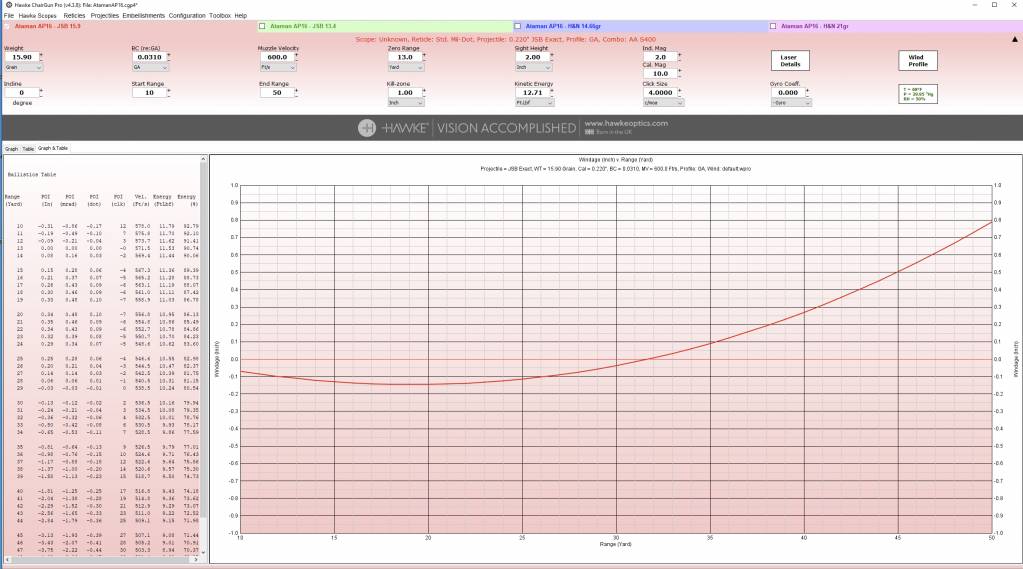The width and height of the screenshot is (1023, 569).
Task: Click the Click Size field 4.0000
Action: click(x=660, y=92)
